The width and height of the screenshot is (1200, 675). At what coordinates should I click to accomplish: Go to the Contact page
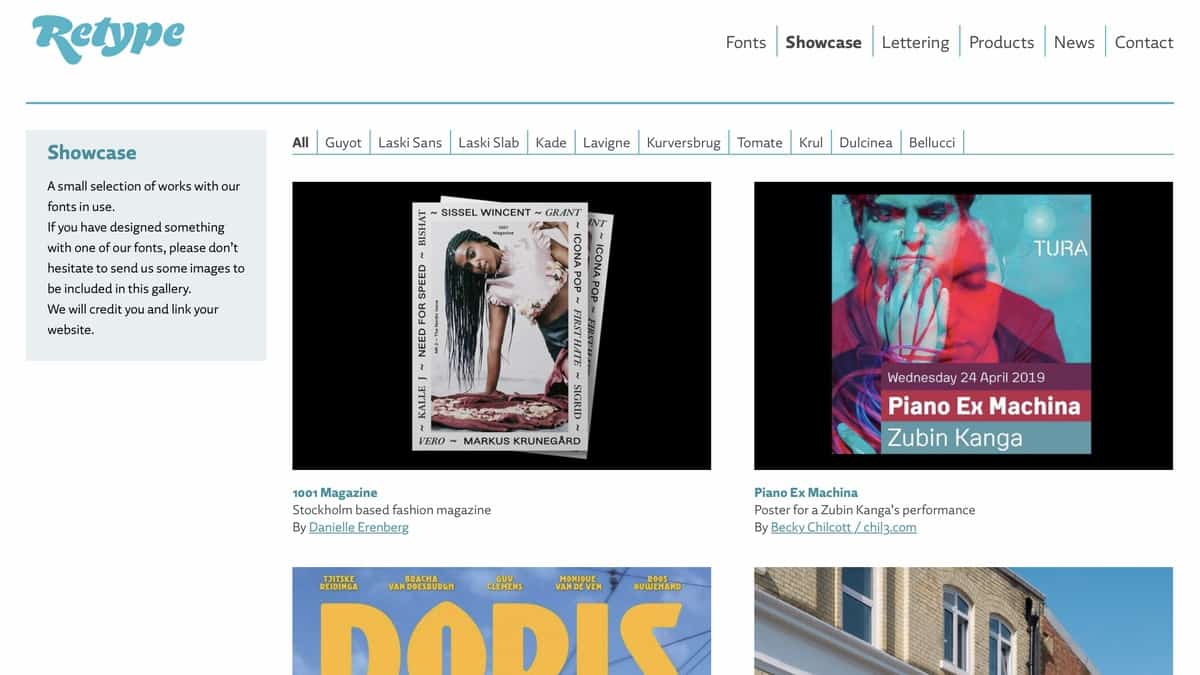click(1144, 42)
